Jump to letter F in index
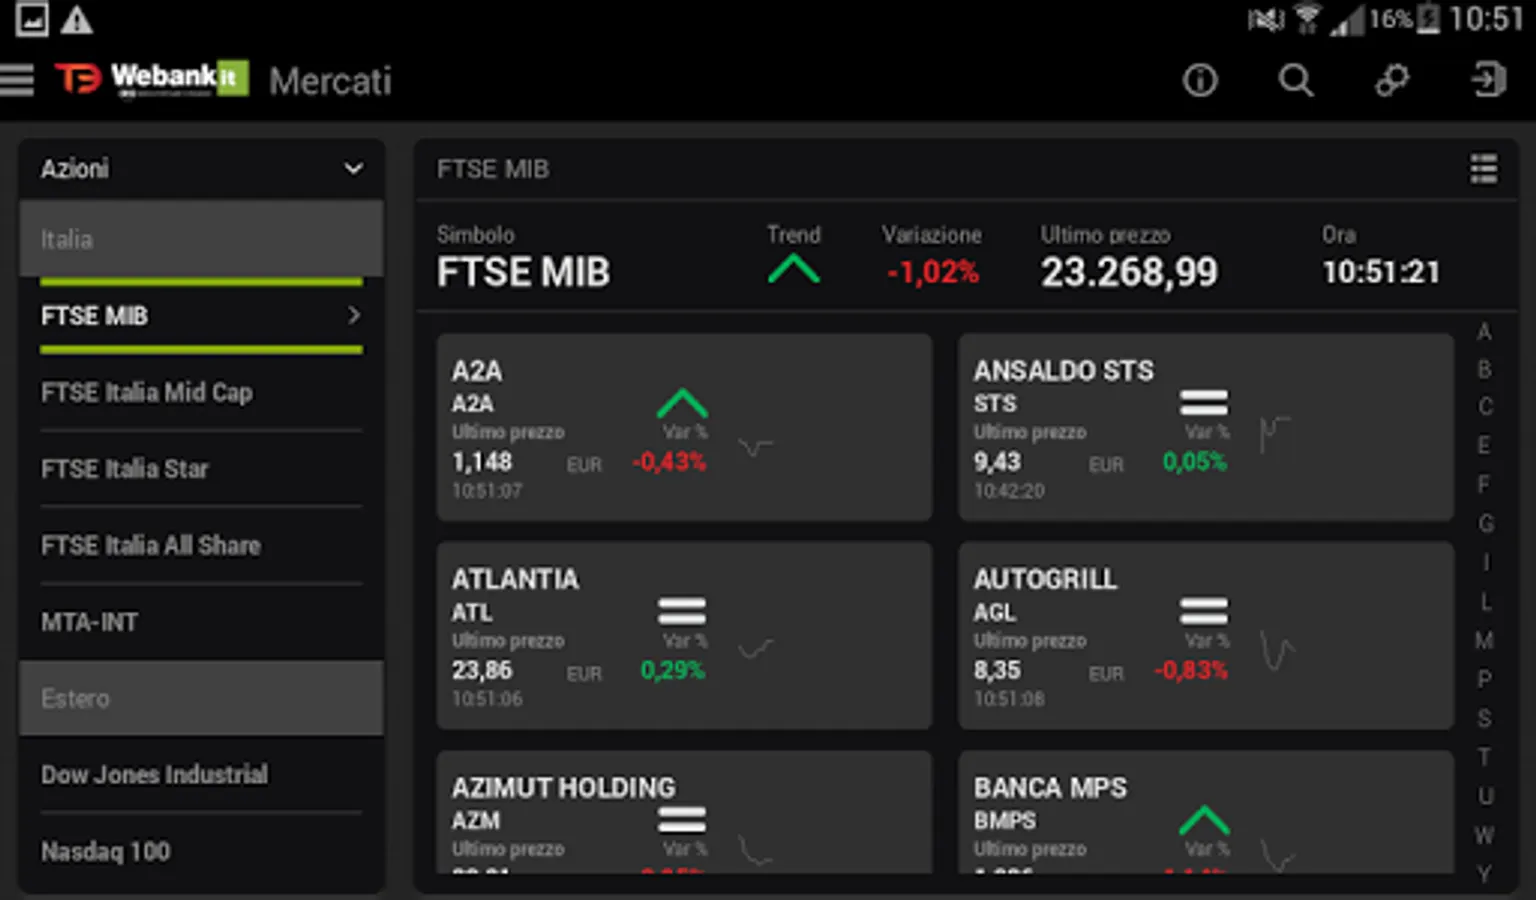The width and height of the screenshot is (1536, 900). pos(1484,484)
